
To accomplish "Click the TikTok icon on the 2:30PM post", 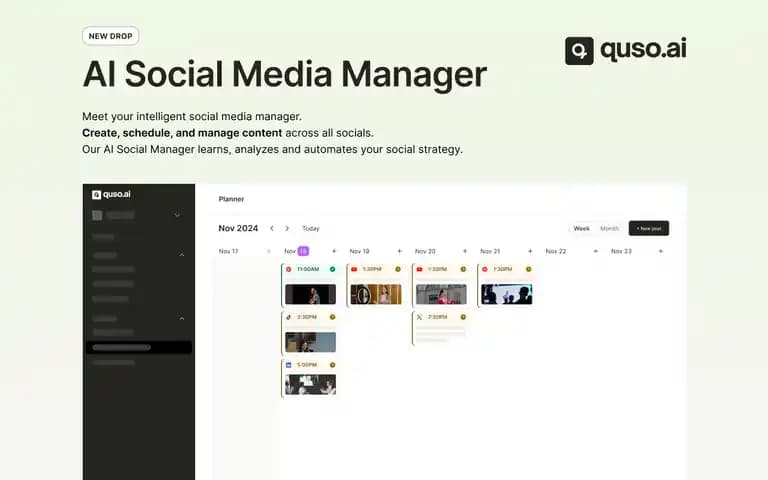I will tap(288, 317).
